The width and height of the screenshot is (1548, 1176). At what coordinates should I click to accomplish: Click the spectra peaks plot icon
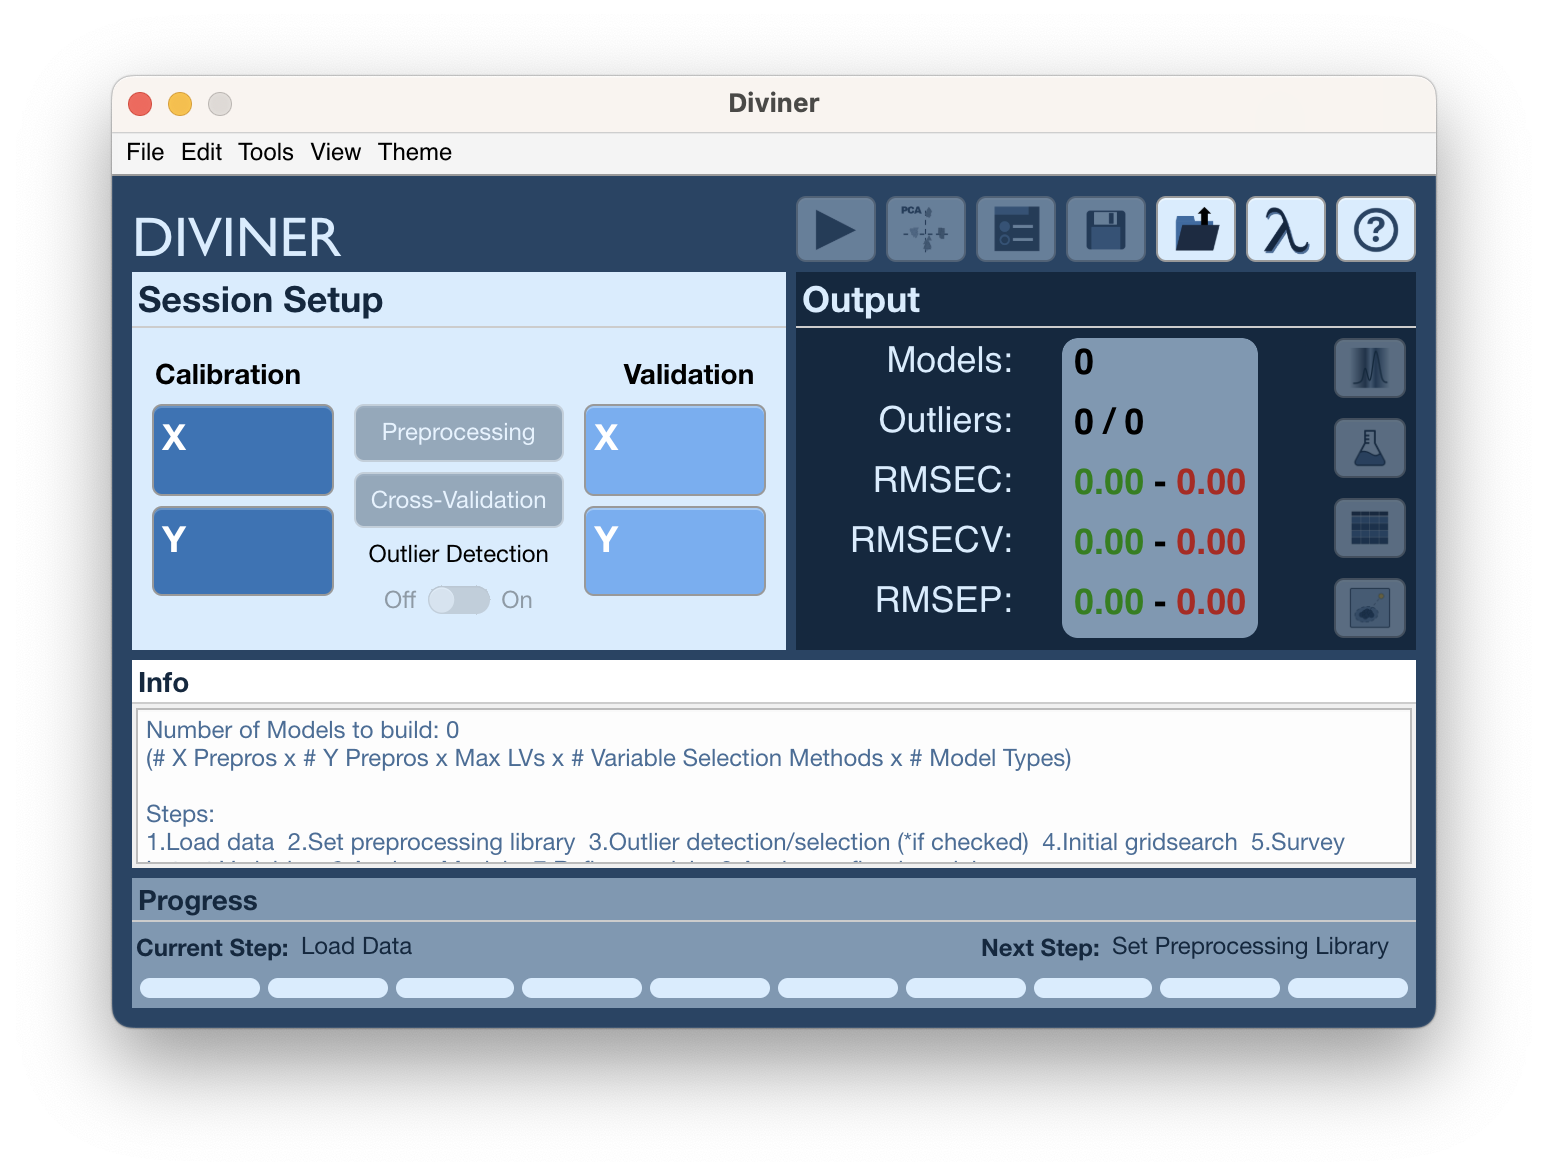tap(1370, 368)
